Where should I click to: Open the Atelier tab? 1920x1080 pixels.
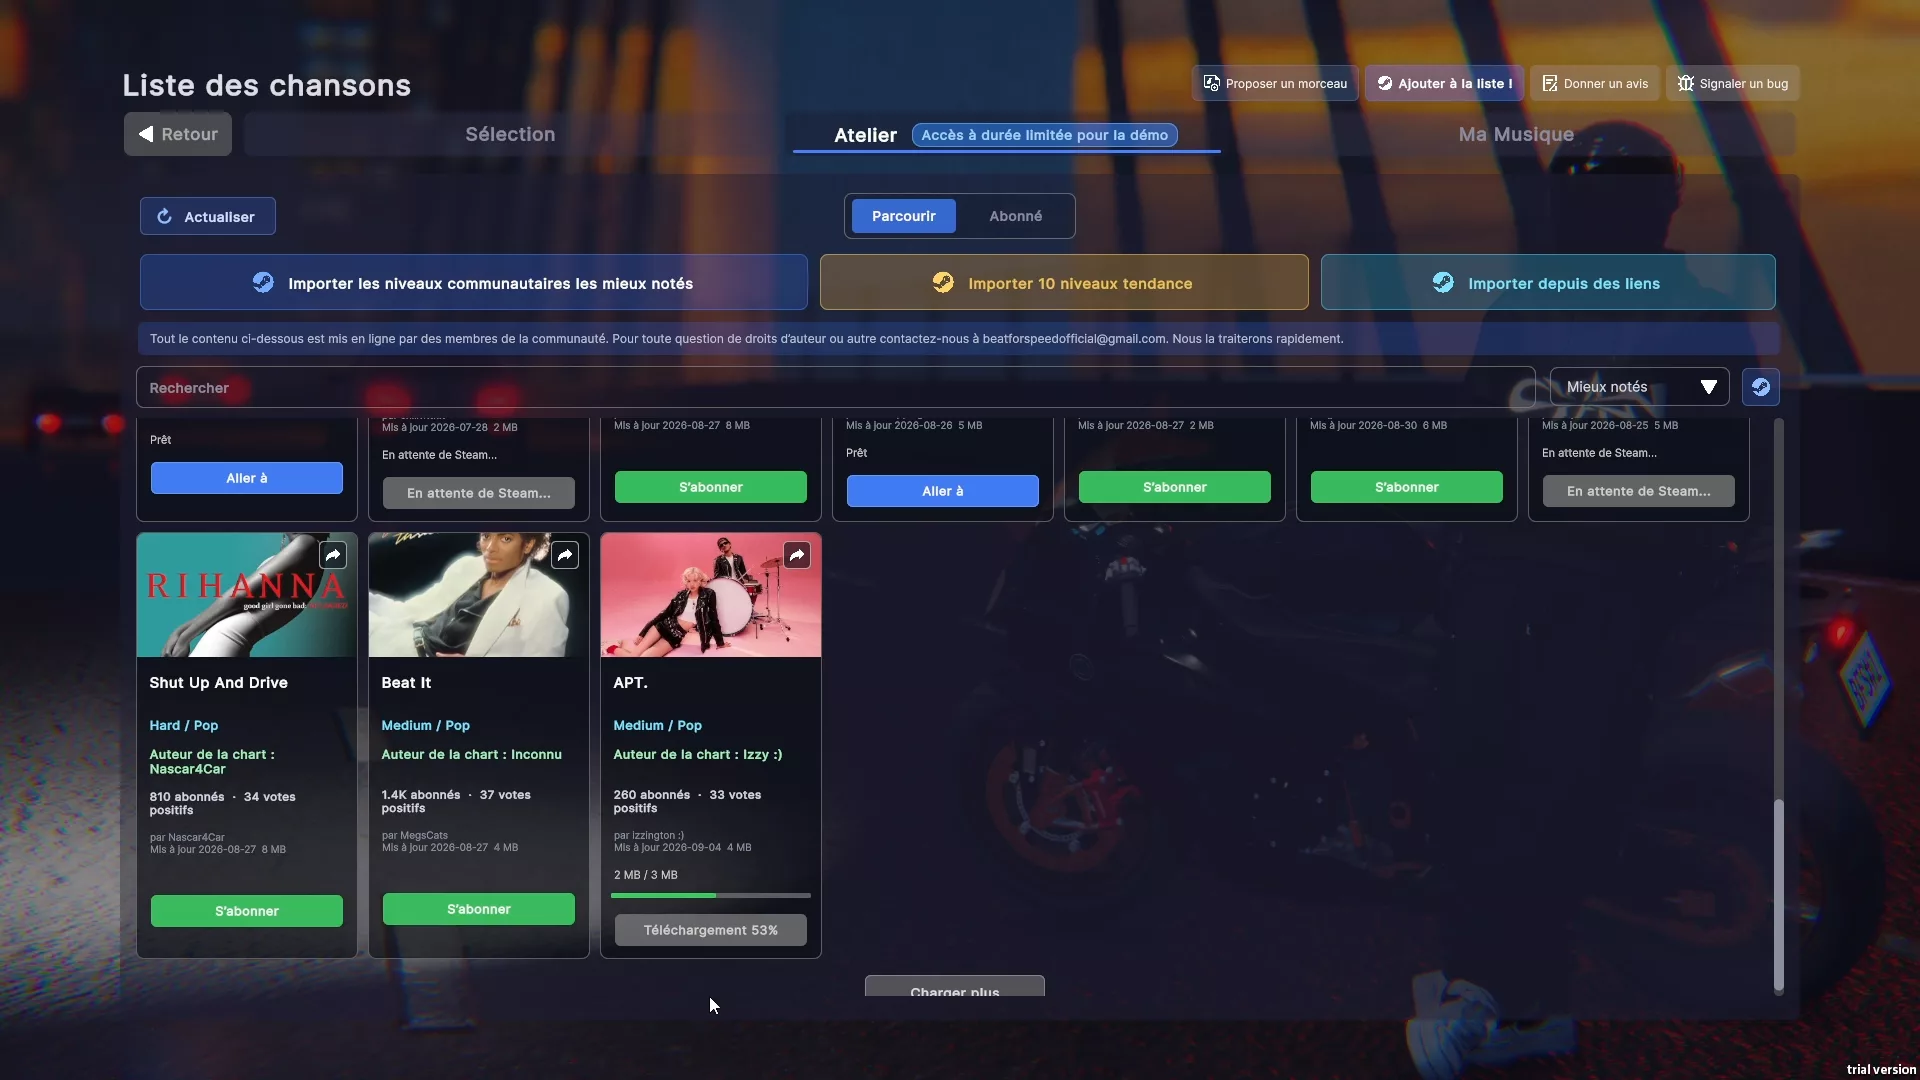(x=865, y=135)
